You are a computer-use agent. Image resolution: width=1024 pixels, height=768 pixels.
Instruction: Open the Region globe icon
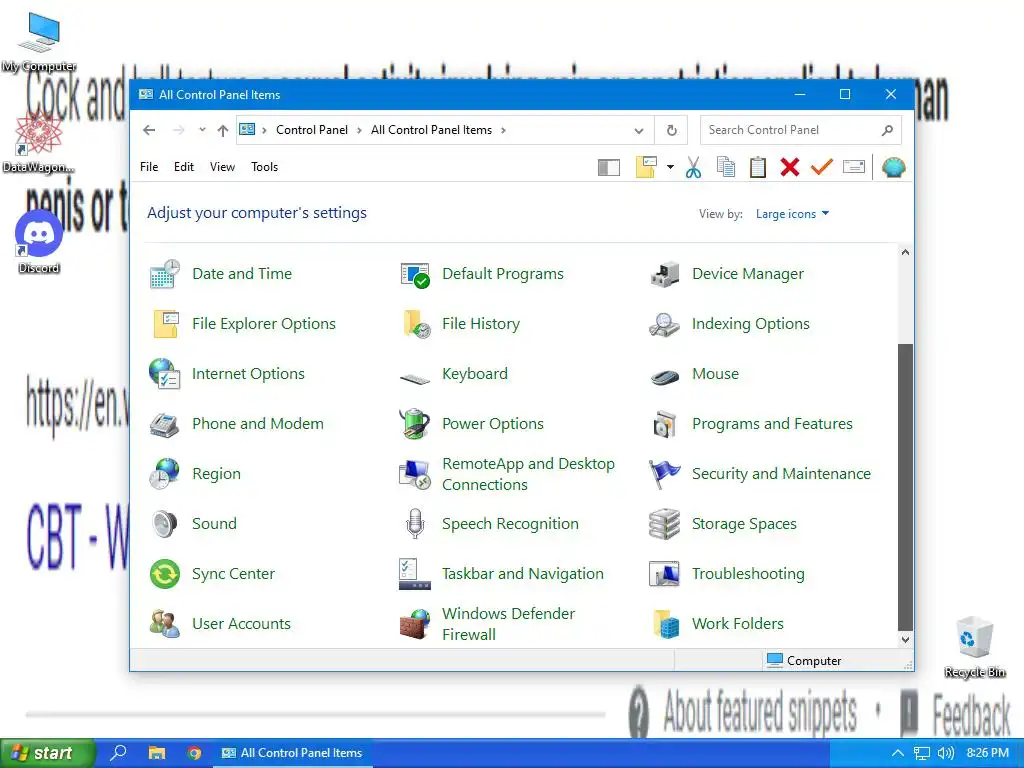tap(165, 474)
